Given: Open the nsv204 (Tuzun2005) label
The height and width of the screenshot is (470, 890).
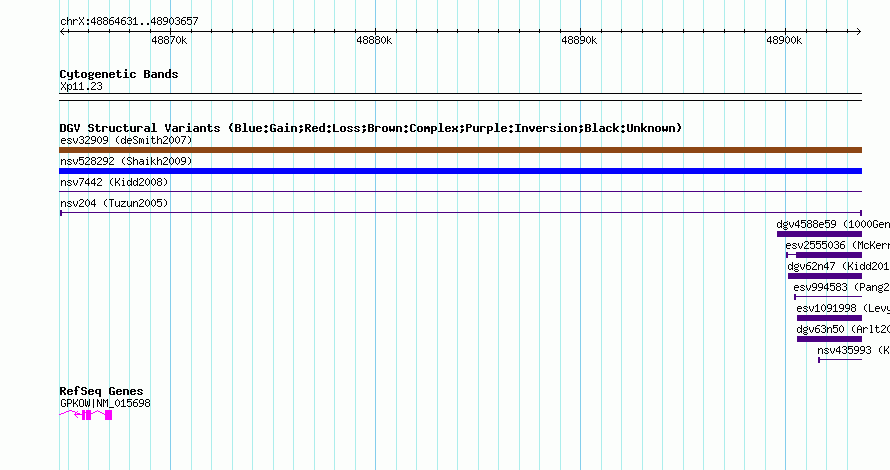Looking at the screenshot, I should pyautogui.click(x=114, y=203).
